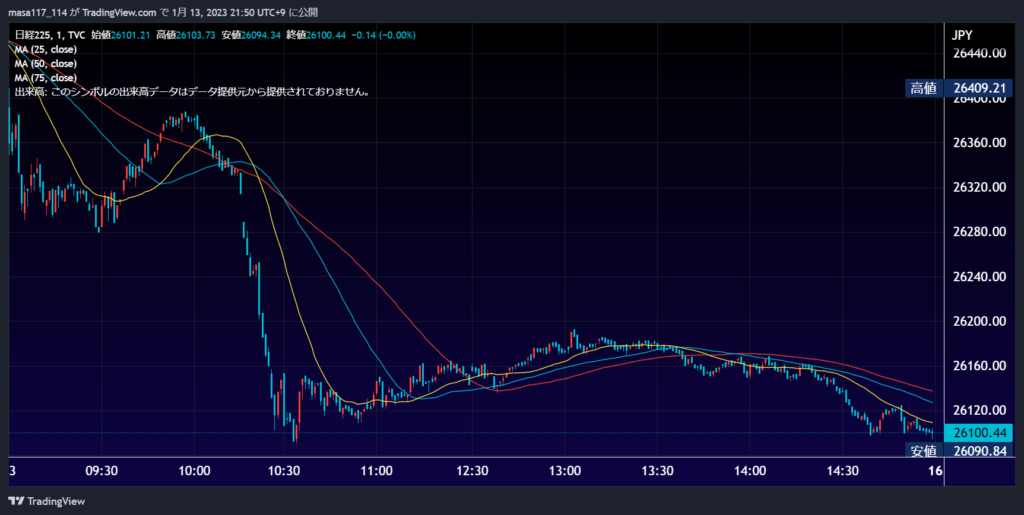Screen dimensions: 1024x515
Task: Click the 出来高 volume data notice
Action: pyautogui.click(x=193, y=92)
